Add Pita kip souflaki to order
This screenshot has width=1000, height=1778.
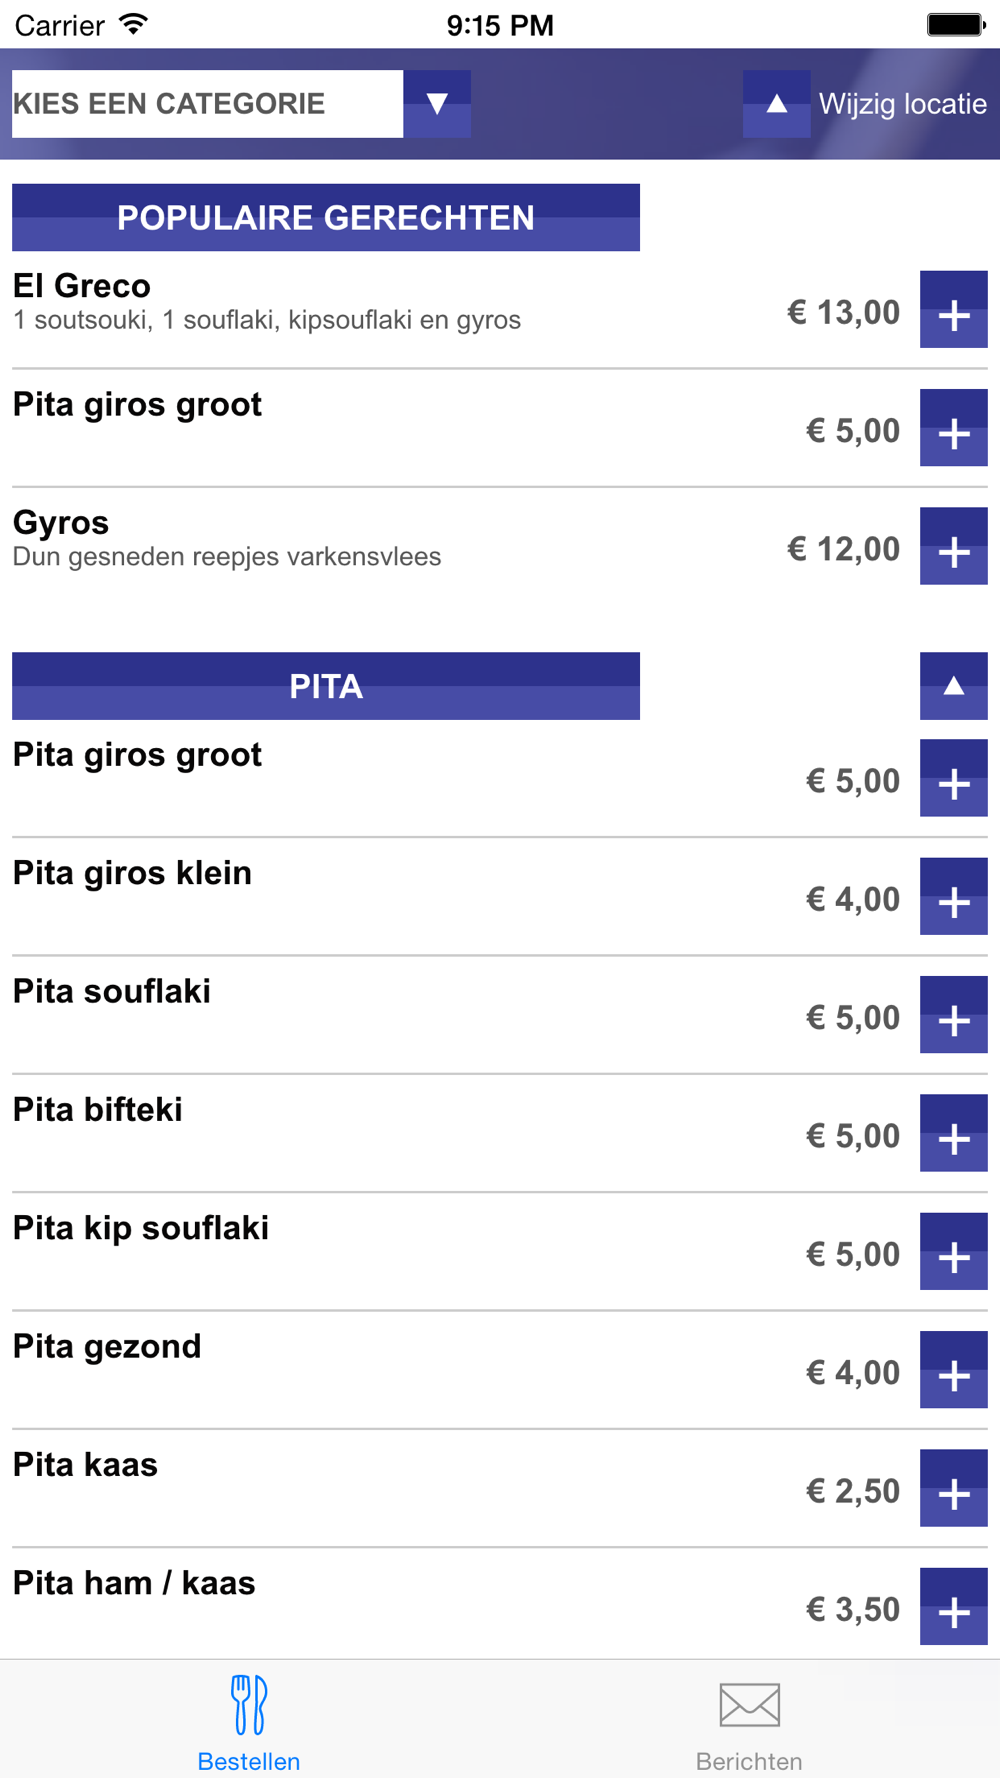pos(953,1252)
